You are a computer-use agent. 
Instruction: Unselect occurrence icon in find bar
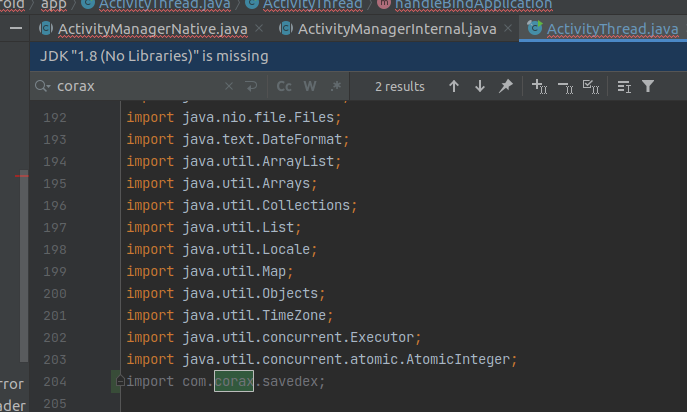coord(565,87)
